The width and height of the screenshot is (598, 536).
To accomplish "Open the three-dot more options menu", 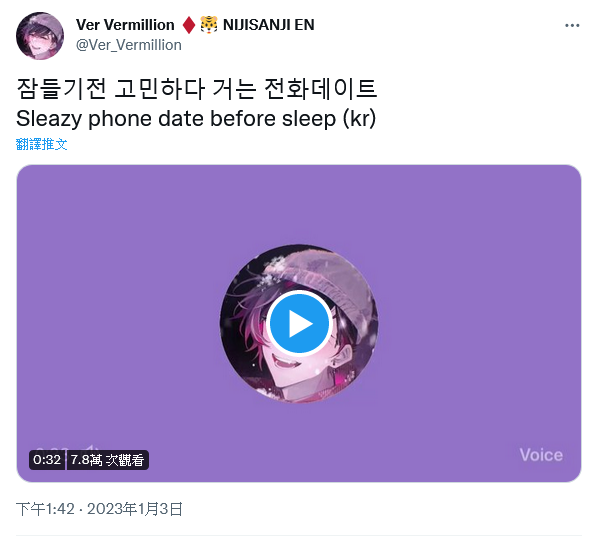I will tap(572, 26).
